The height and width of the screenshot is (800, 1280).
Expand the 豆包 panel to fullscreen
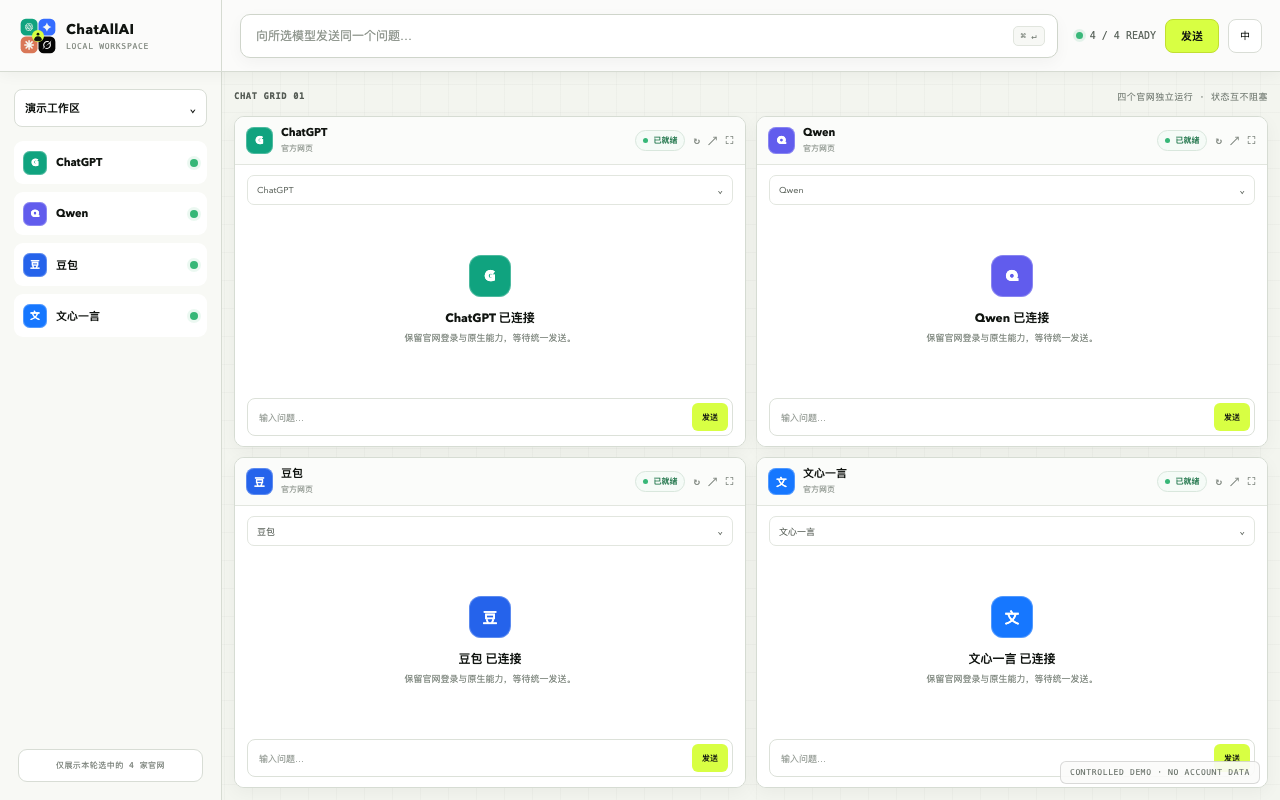tap(729, 482)
